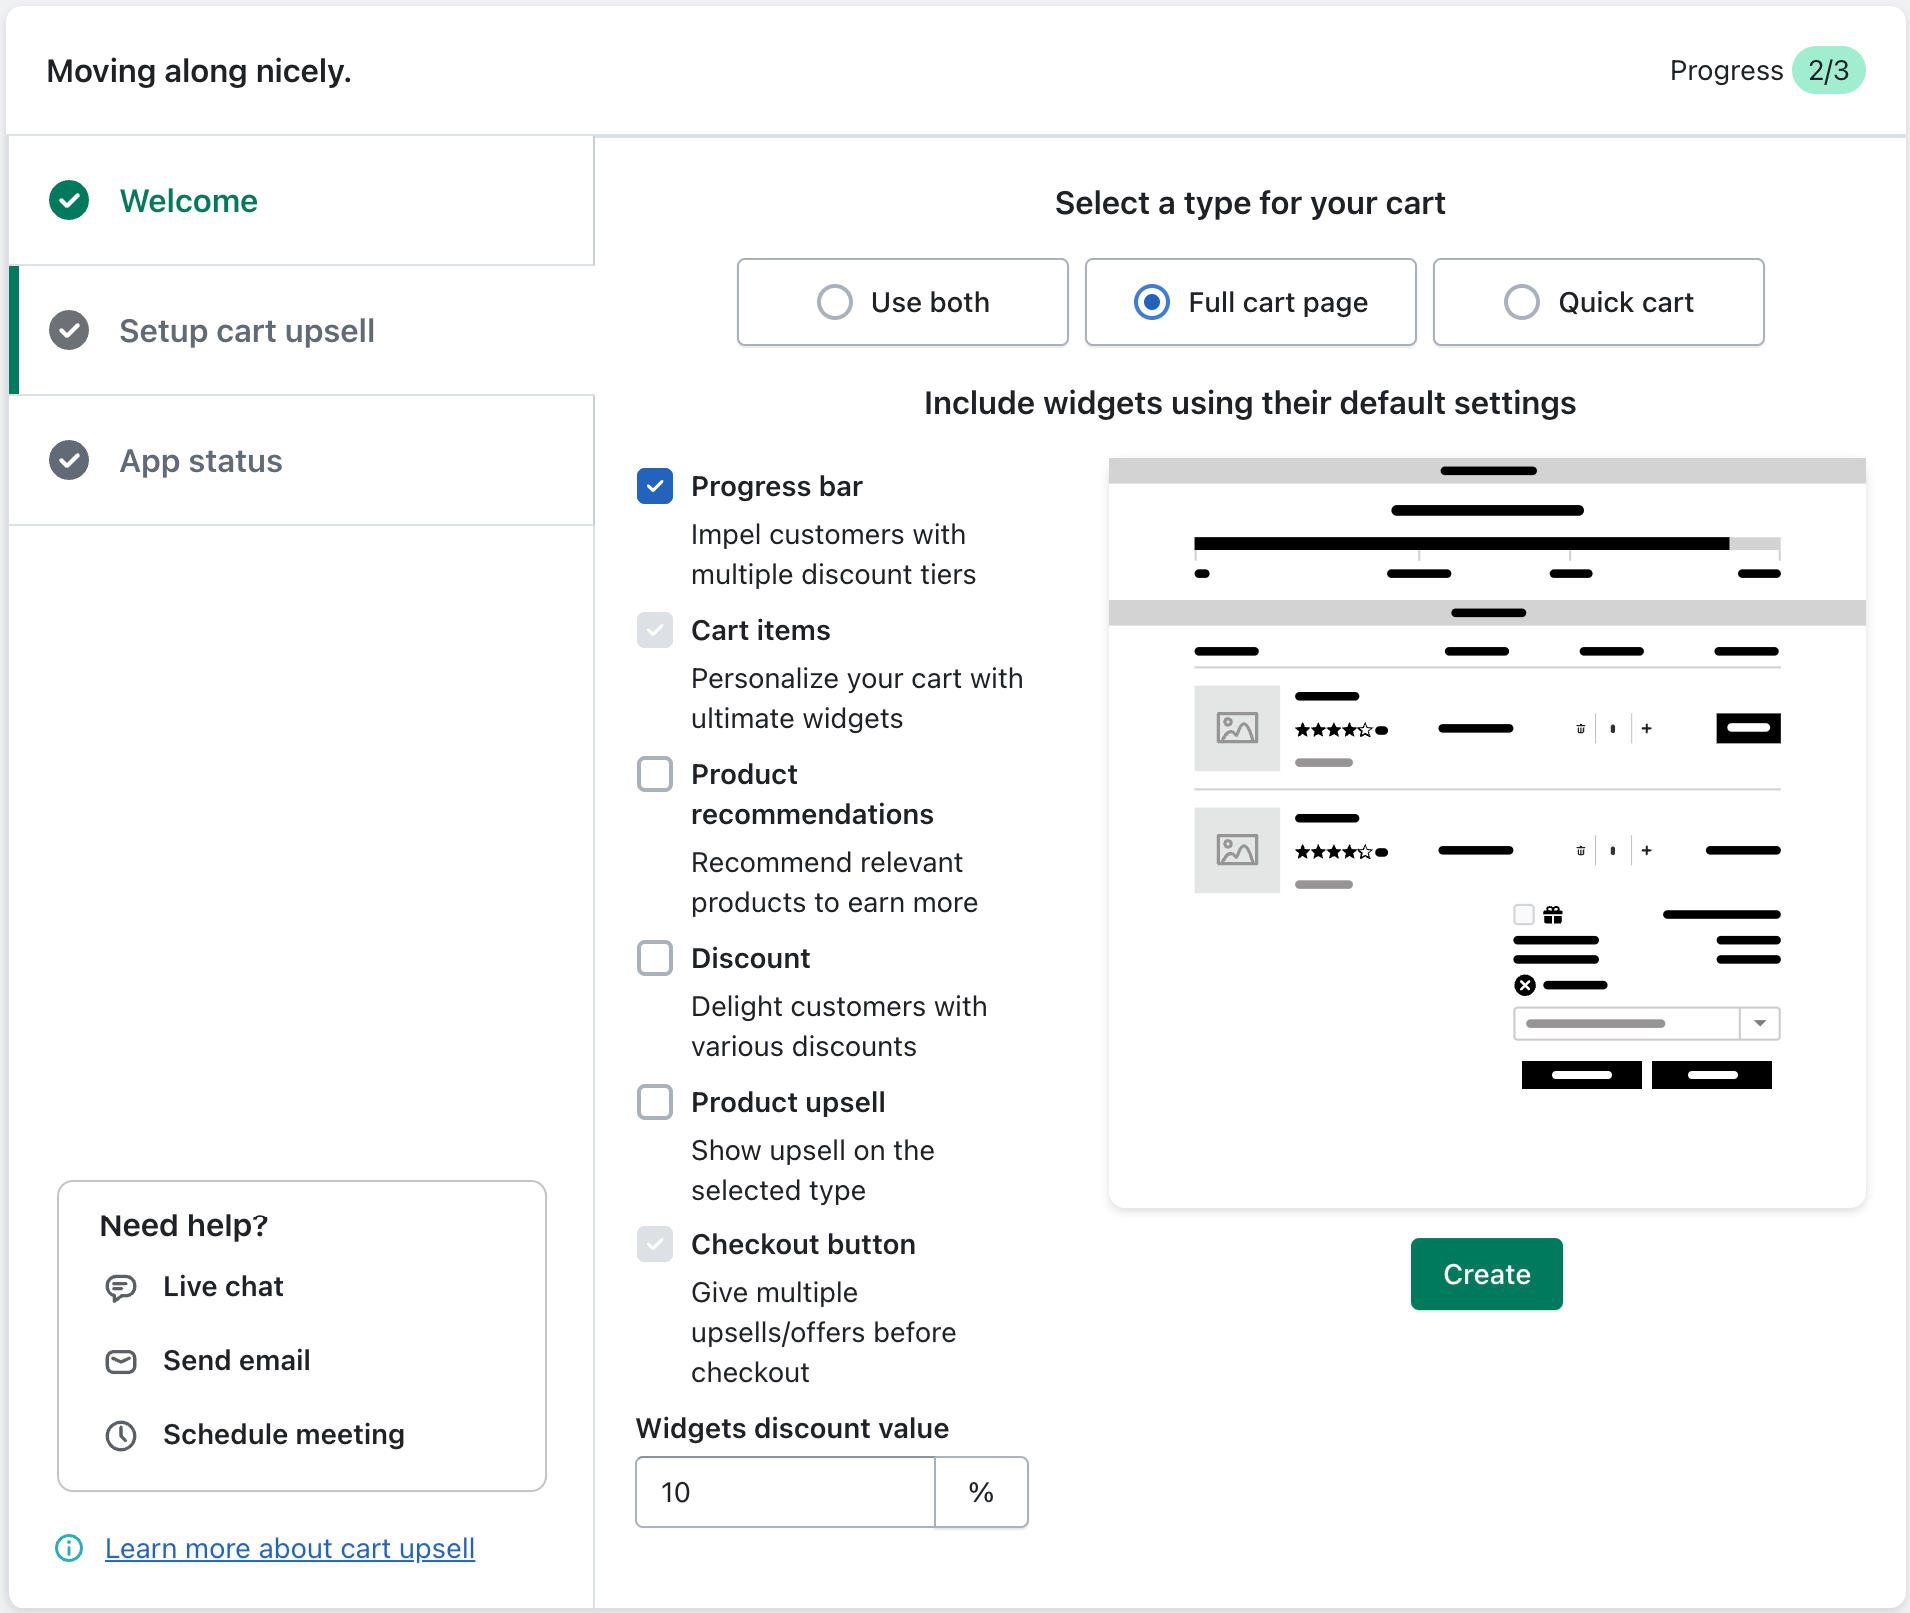The width and height of the screenshot is (1910, 1613).
Task: Click the Discount widget label
Action: 750,958
